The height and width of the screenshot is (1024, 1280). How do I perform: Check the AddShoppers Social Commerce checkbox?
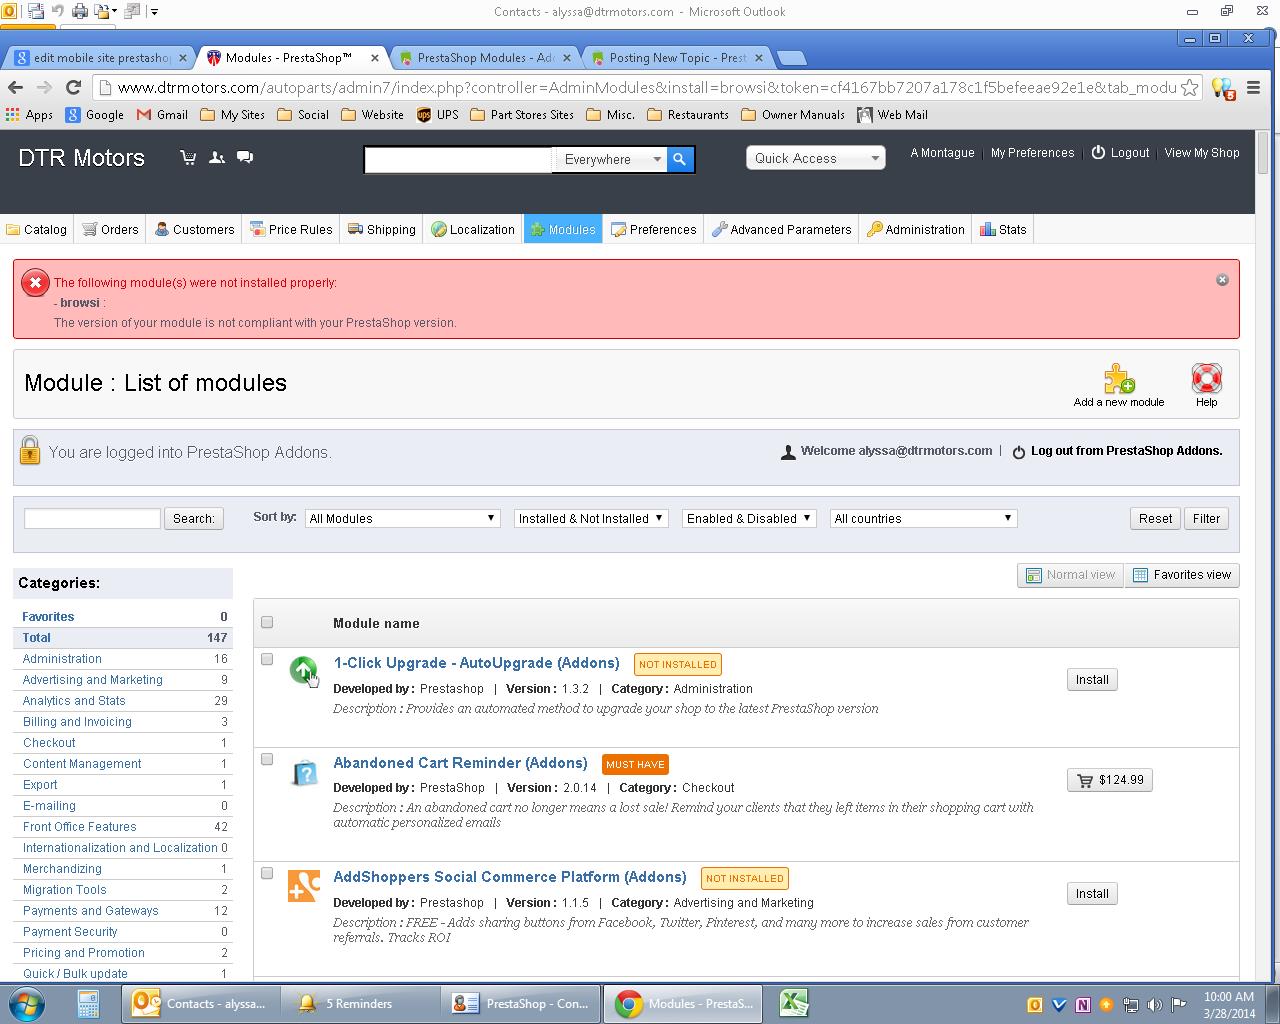click(x=267, y=873)
